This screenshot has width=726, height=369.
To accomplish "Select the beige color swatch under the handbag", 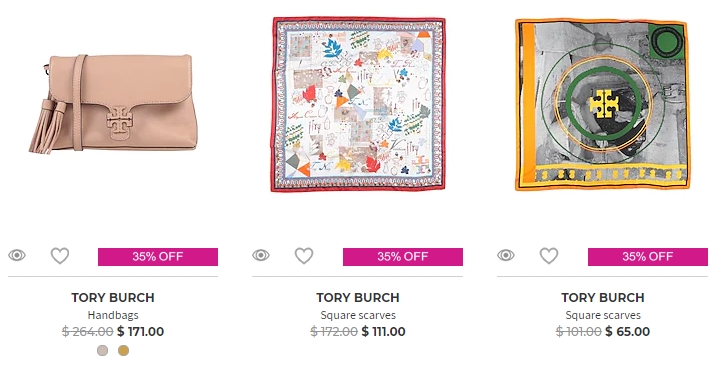I will (x=102, y=350).
